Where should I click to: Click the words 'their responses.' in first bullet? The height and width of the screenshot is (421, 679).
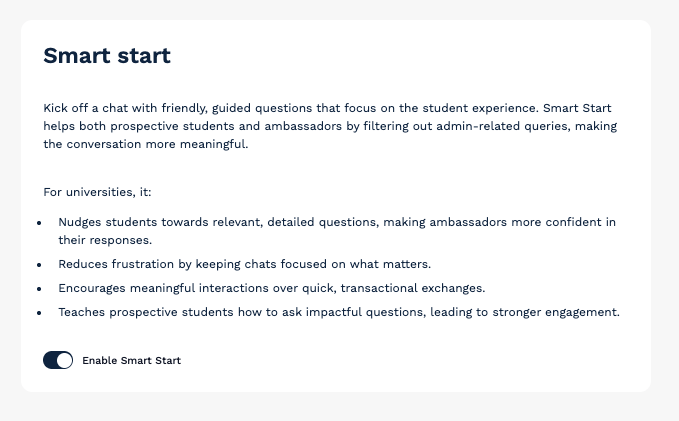point(105,240)
